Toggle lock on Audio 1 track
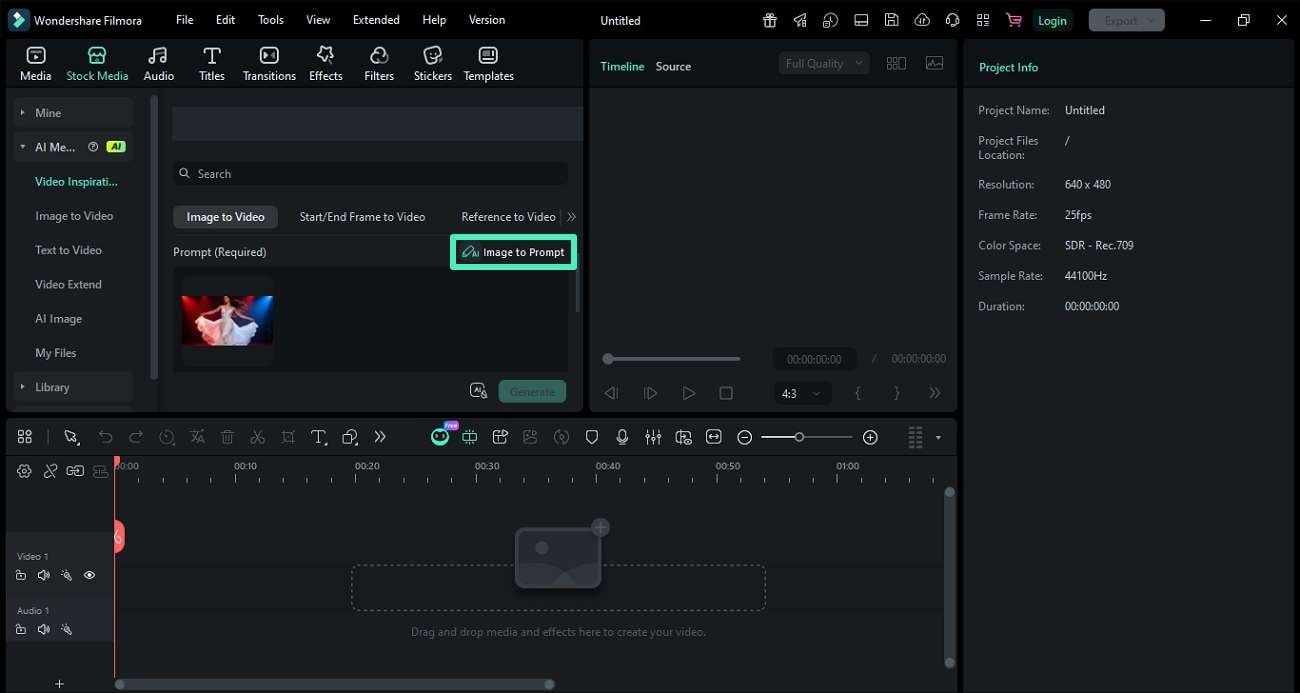This screenshot has width=1300, height=693. [x=21, y=629]
